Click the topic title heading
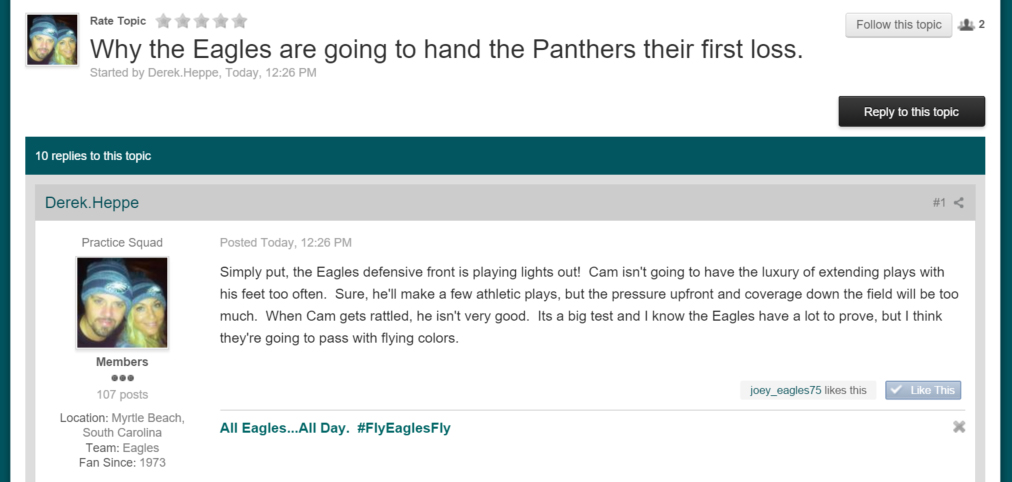 coord(446,49)
